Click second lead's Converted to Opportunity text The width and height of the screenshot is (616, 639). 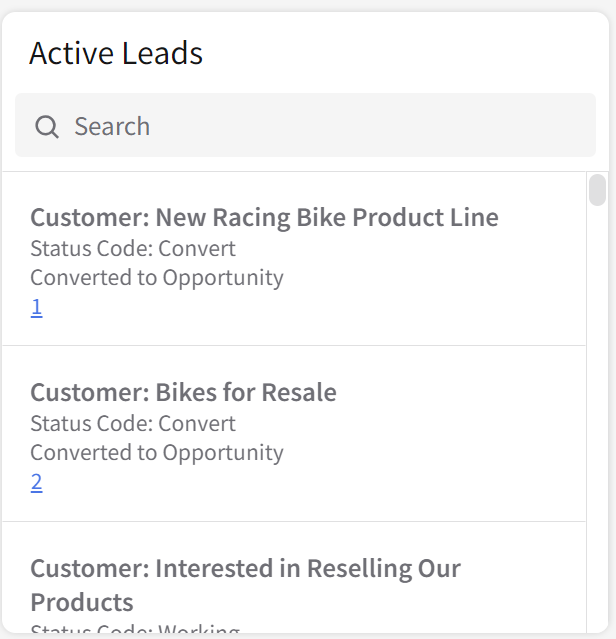tap(156, 452)
